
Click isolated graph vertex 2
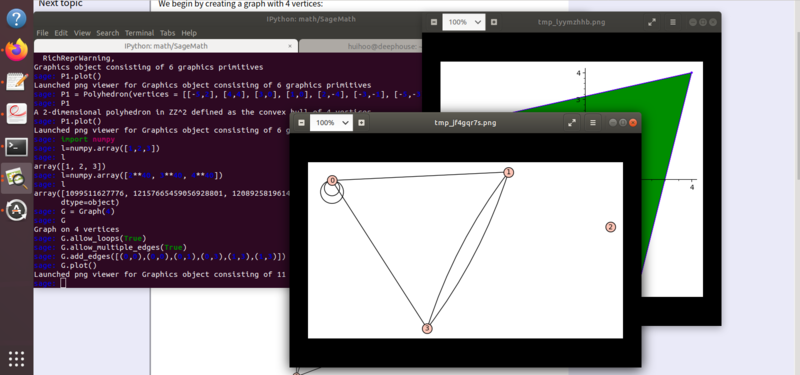610,227
